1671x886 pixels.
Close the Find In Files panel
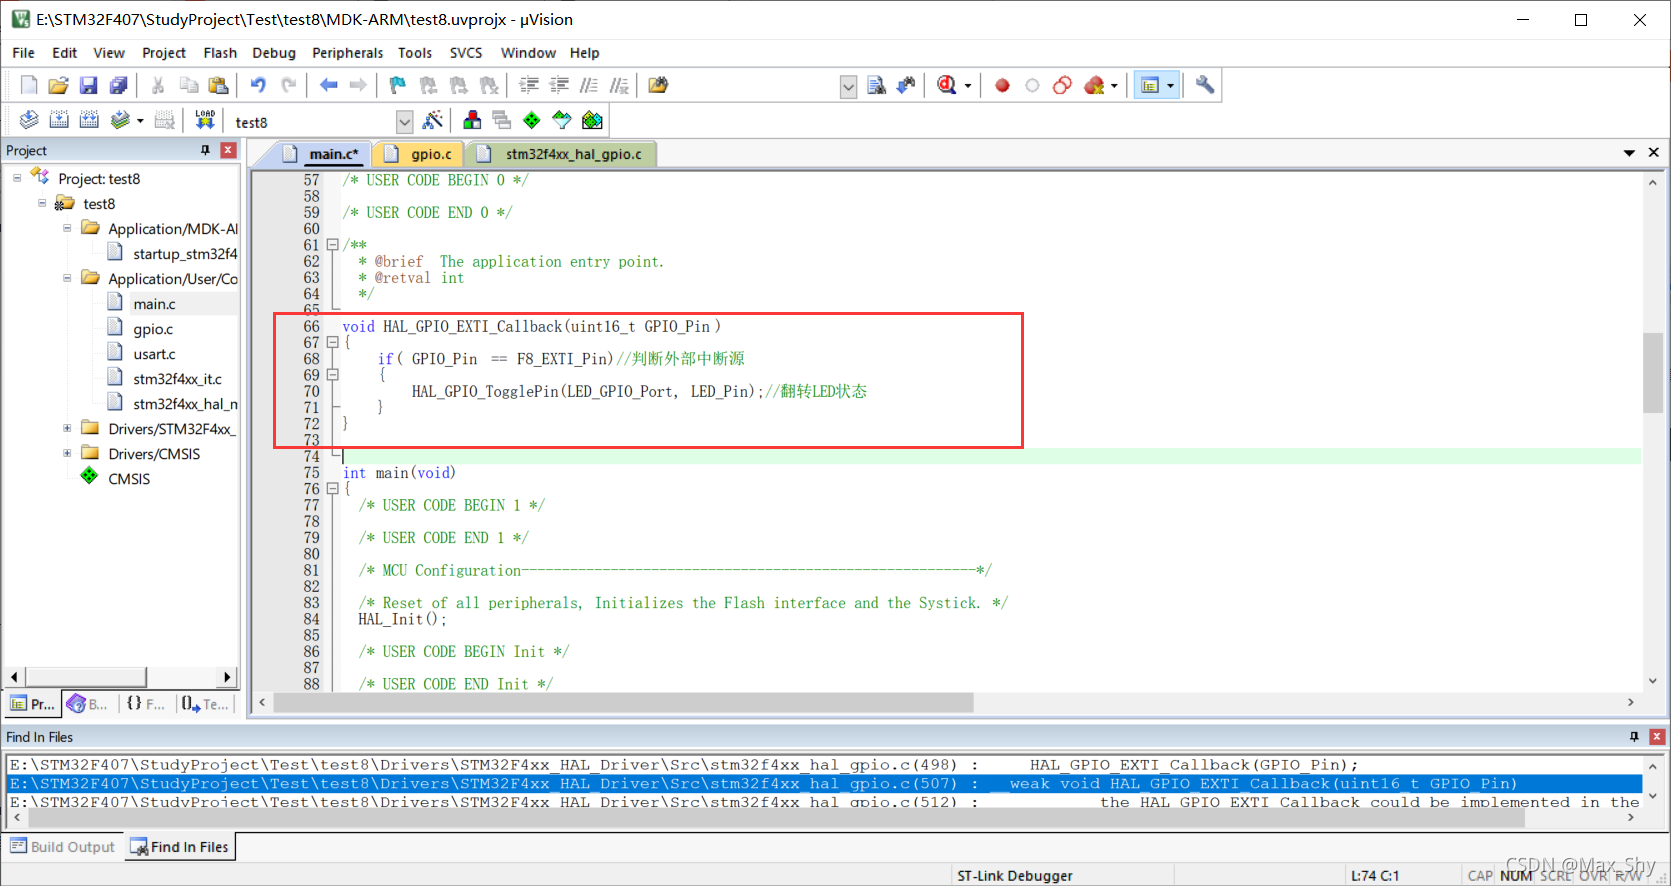pyautogui.click(x=1657, y=737)
